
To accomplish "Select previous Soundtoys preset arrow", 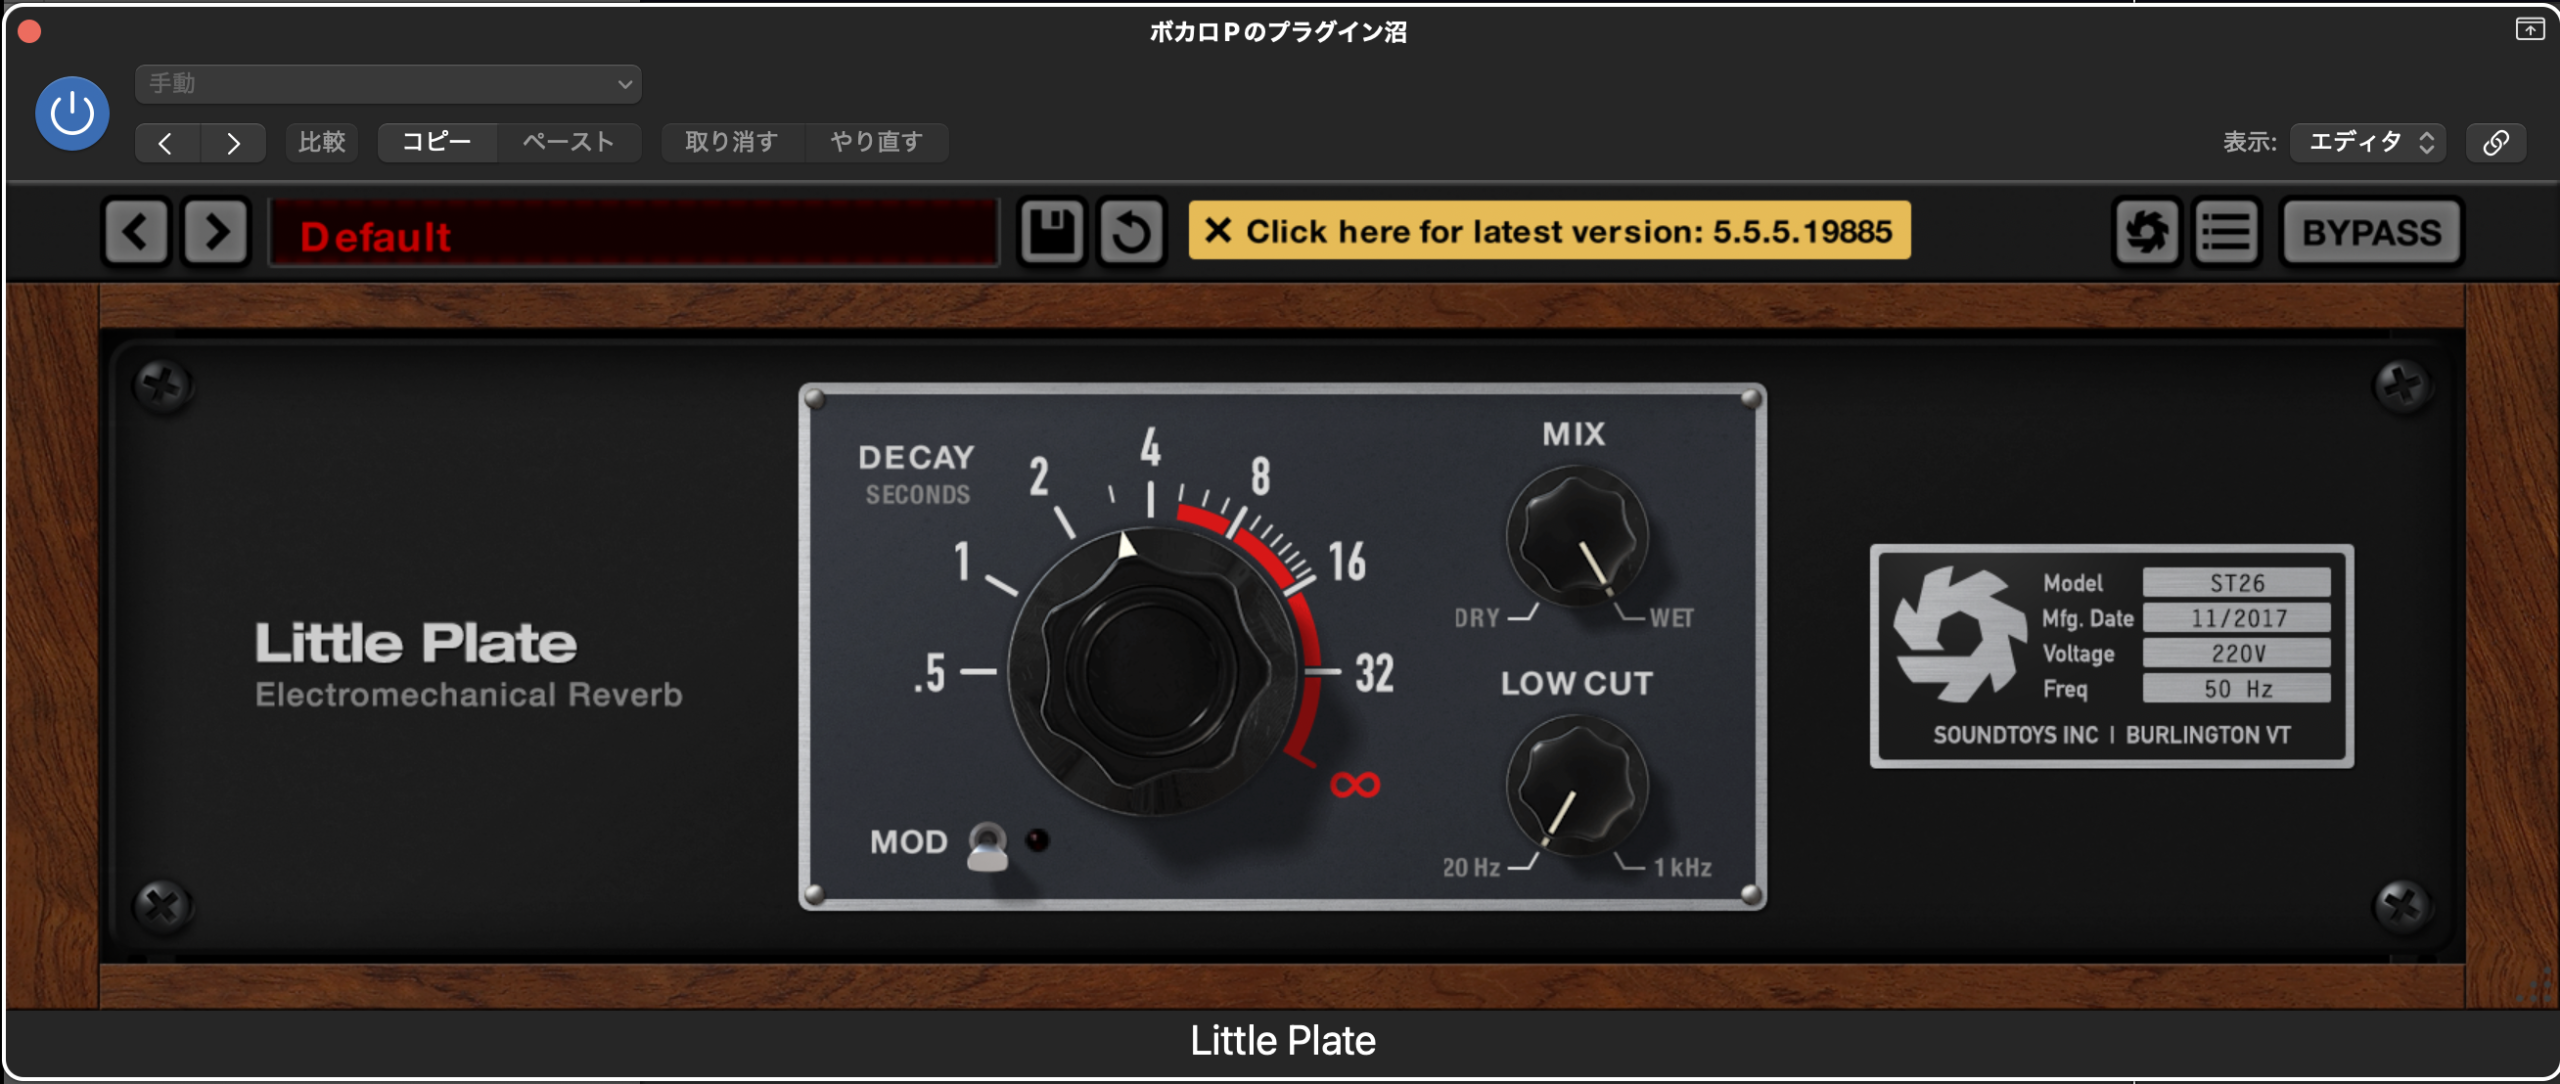I will pos(136,232).
